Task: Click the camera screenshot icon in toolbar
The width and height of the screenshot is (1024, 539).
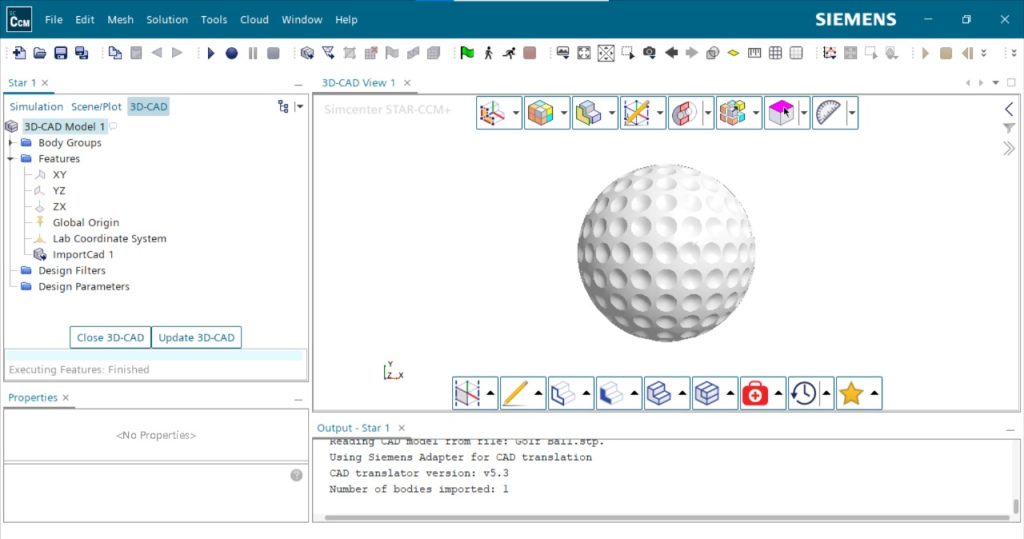Action: [650, 53]
